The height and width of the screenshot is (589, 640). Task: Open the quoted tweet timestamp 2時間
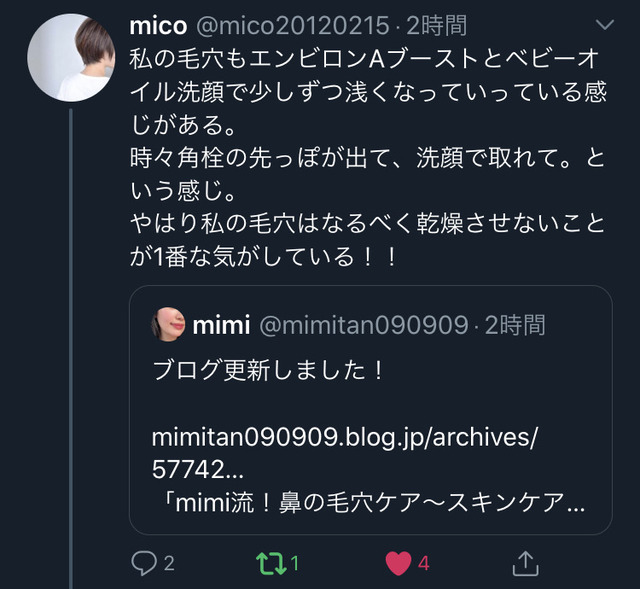pos(515,325)
